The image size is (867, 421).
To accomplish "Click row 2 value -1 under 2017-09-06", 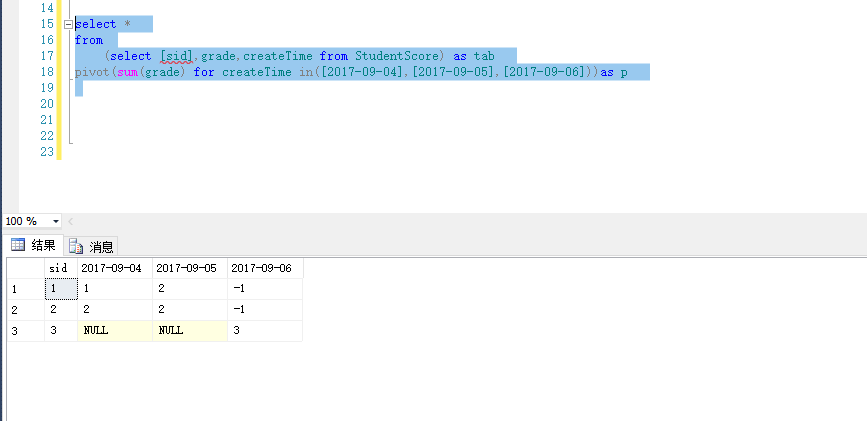I will pos(265,310).
